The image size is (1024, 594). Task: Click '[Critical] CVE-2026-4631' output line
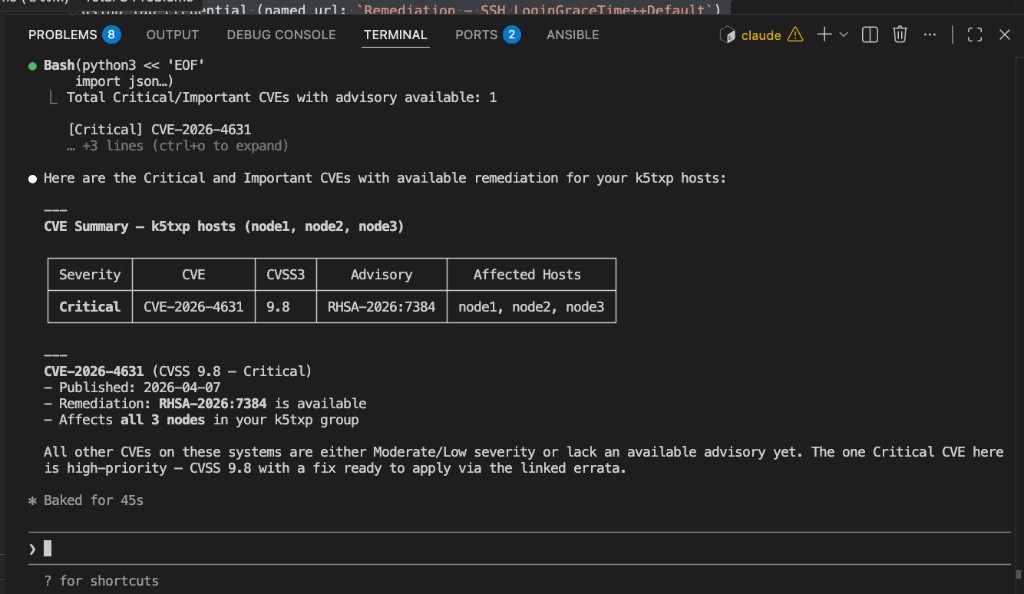point(159,129)
